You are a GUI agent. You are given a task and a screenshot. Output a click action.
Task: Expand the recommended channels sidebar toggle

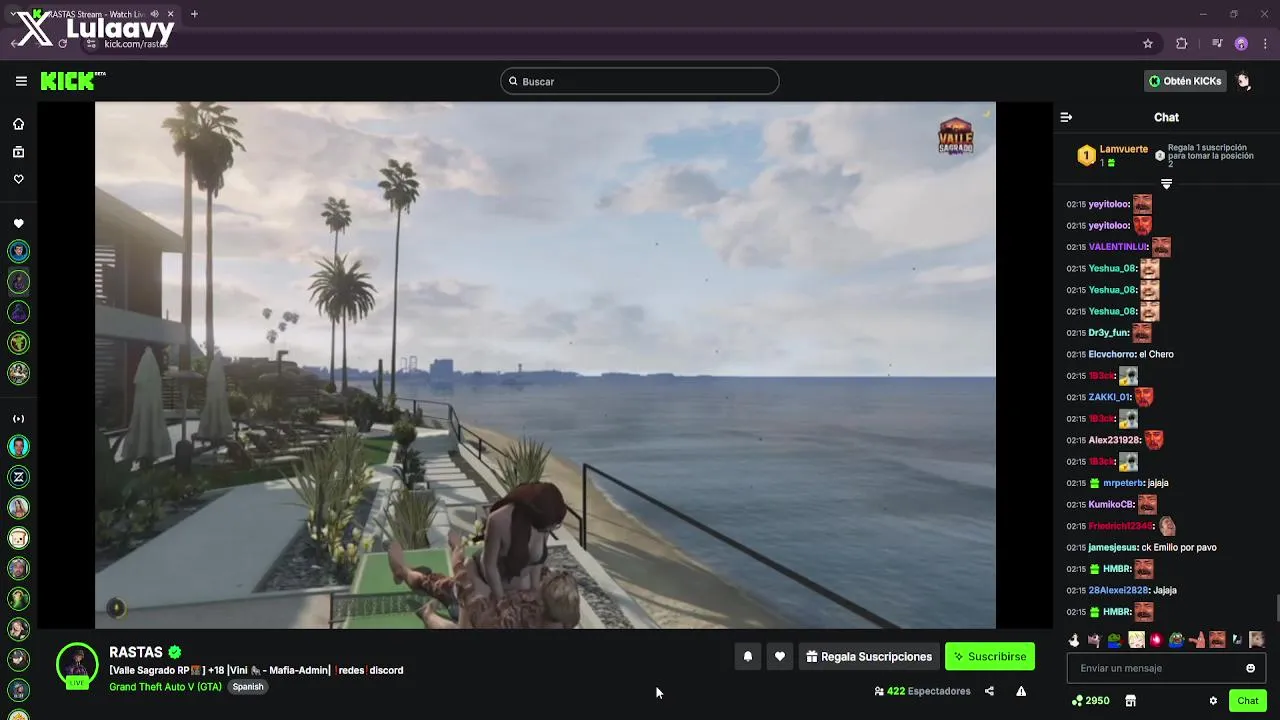[x=18, y=419]
